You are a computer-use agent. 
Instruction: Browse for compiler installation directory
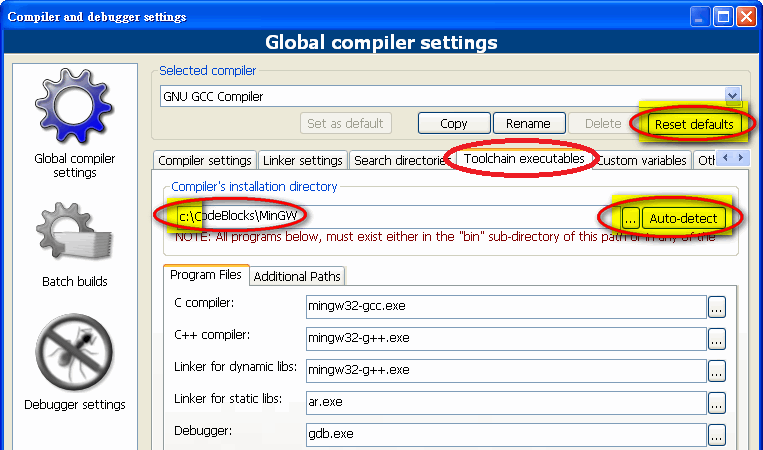630,218
